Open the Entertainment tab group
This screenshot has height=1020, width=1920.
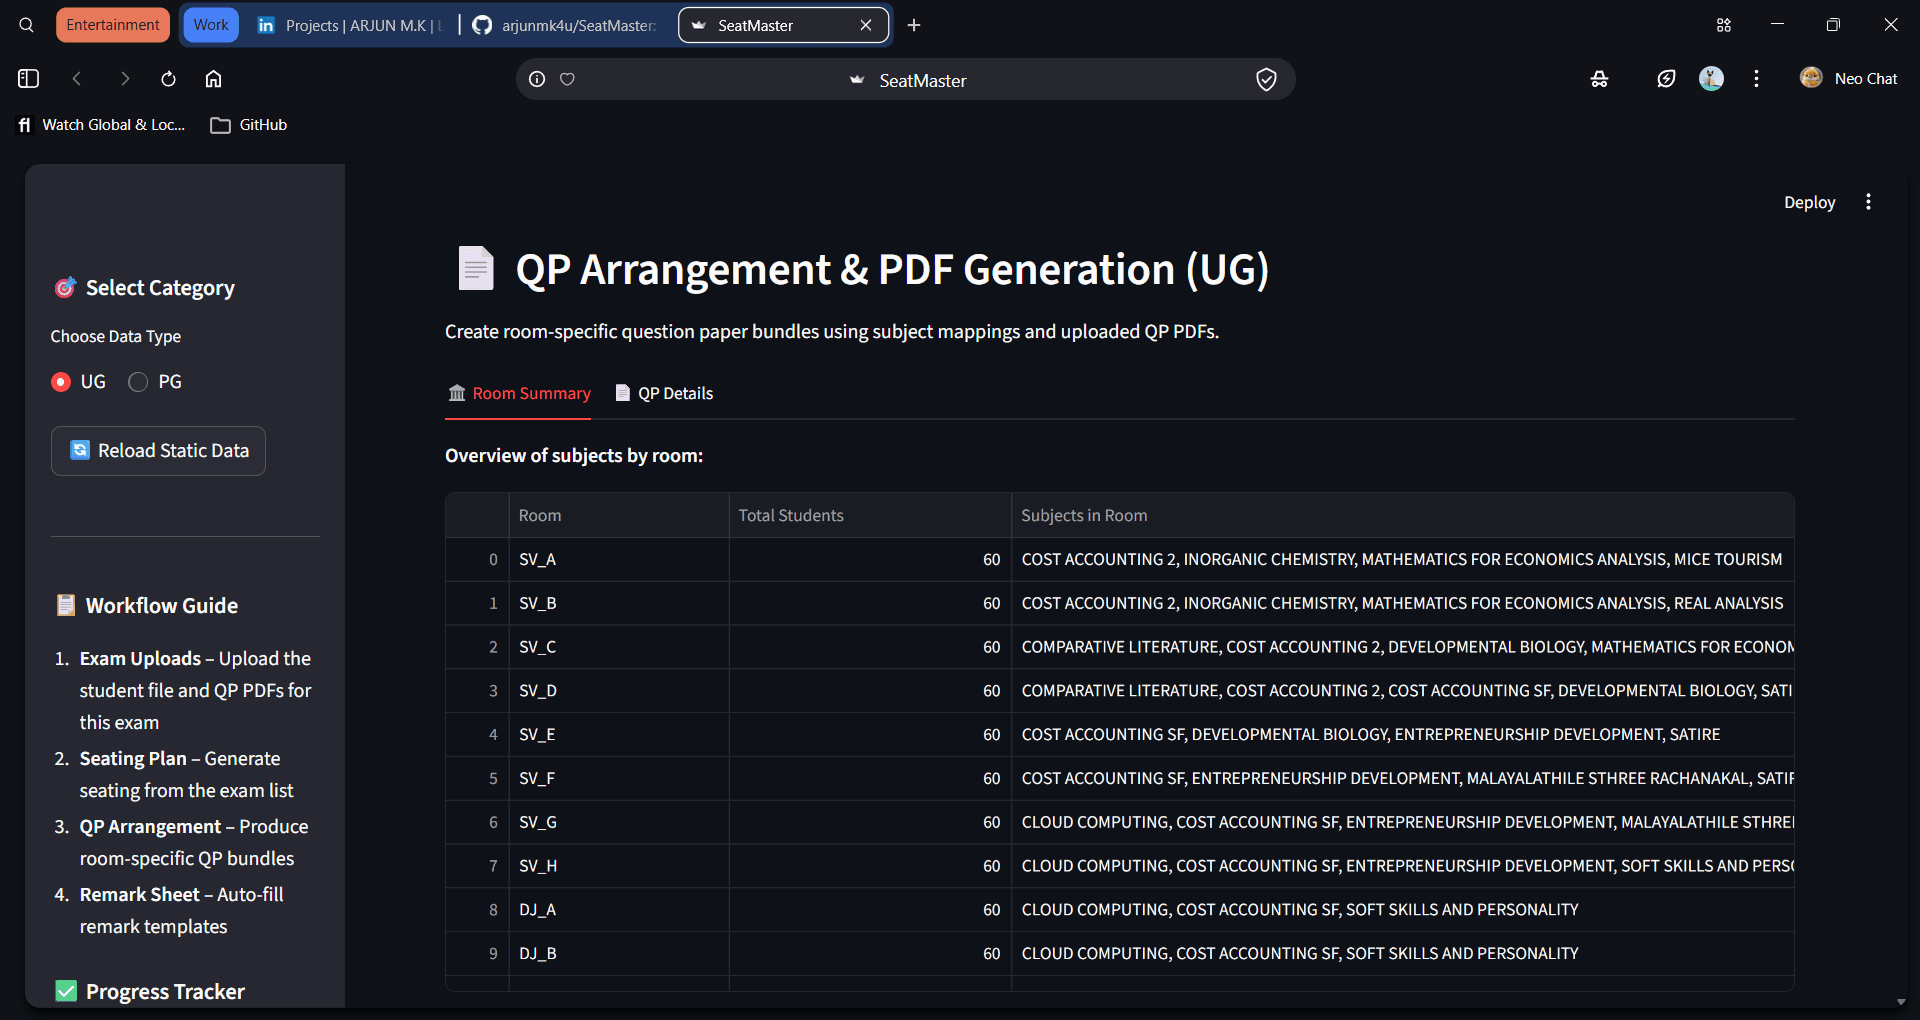pyautogui.click(x=113, y=25)
